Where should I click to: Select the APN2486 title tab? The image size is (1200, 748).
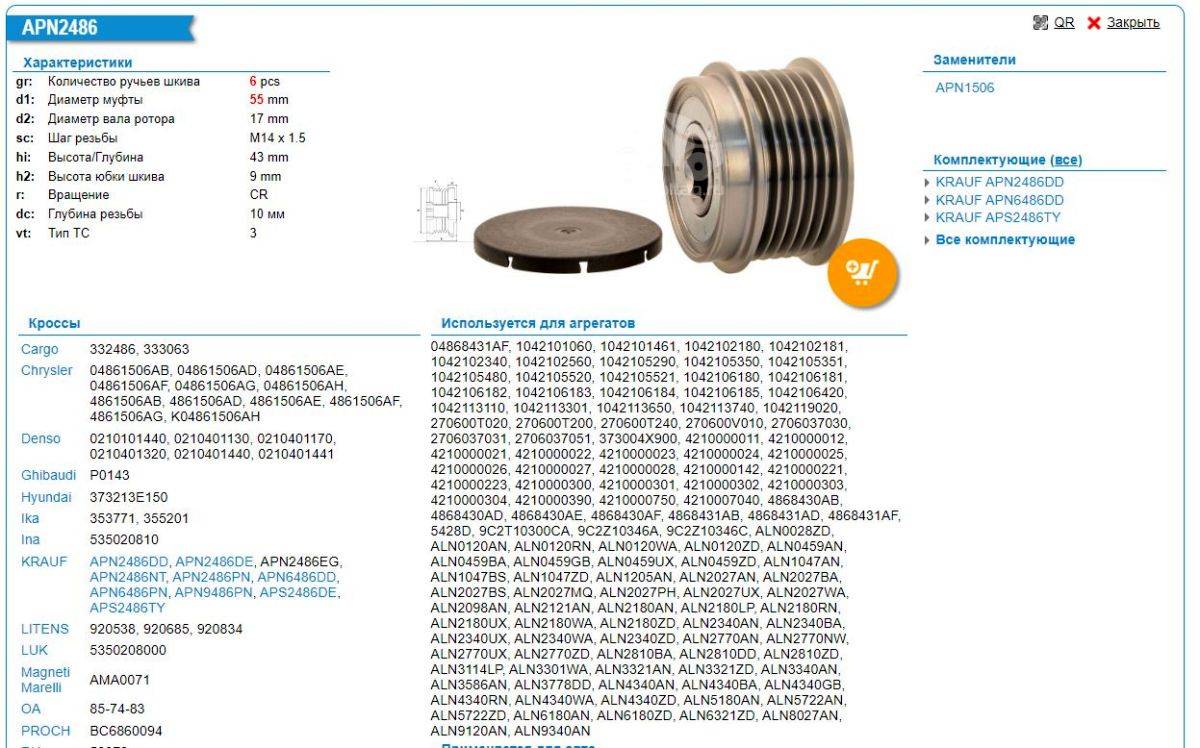(x=60, y=29)
